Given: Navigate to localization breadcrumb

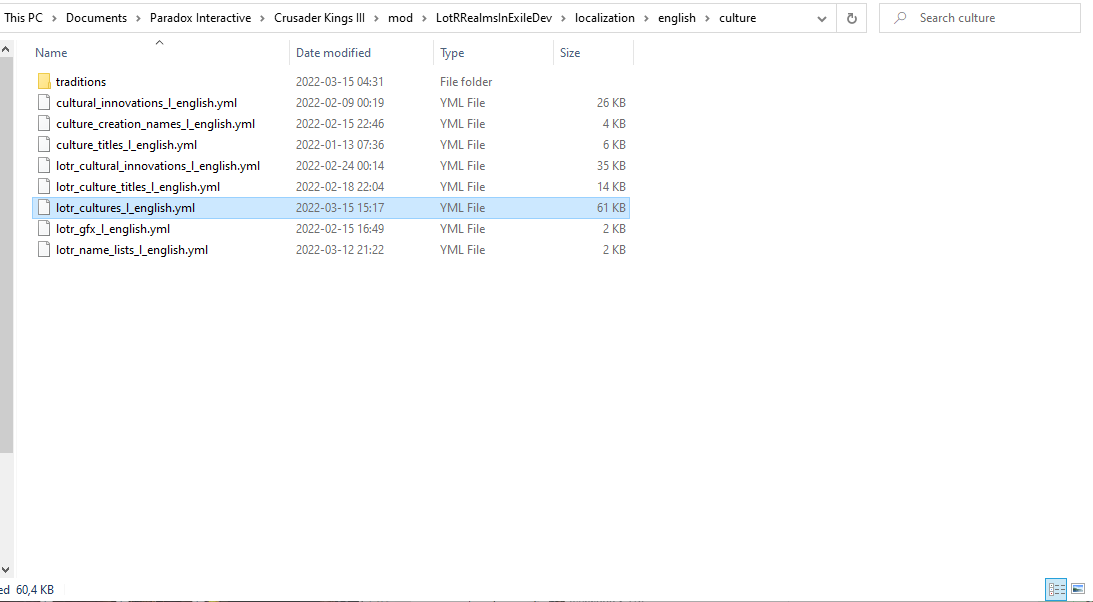Looking at the screenshot, I should (x=604, y=18).
